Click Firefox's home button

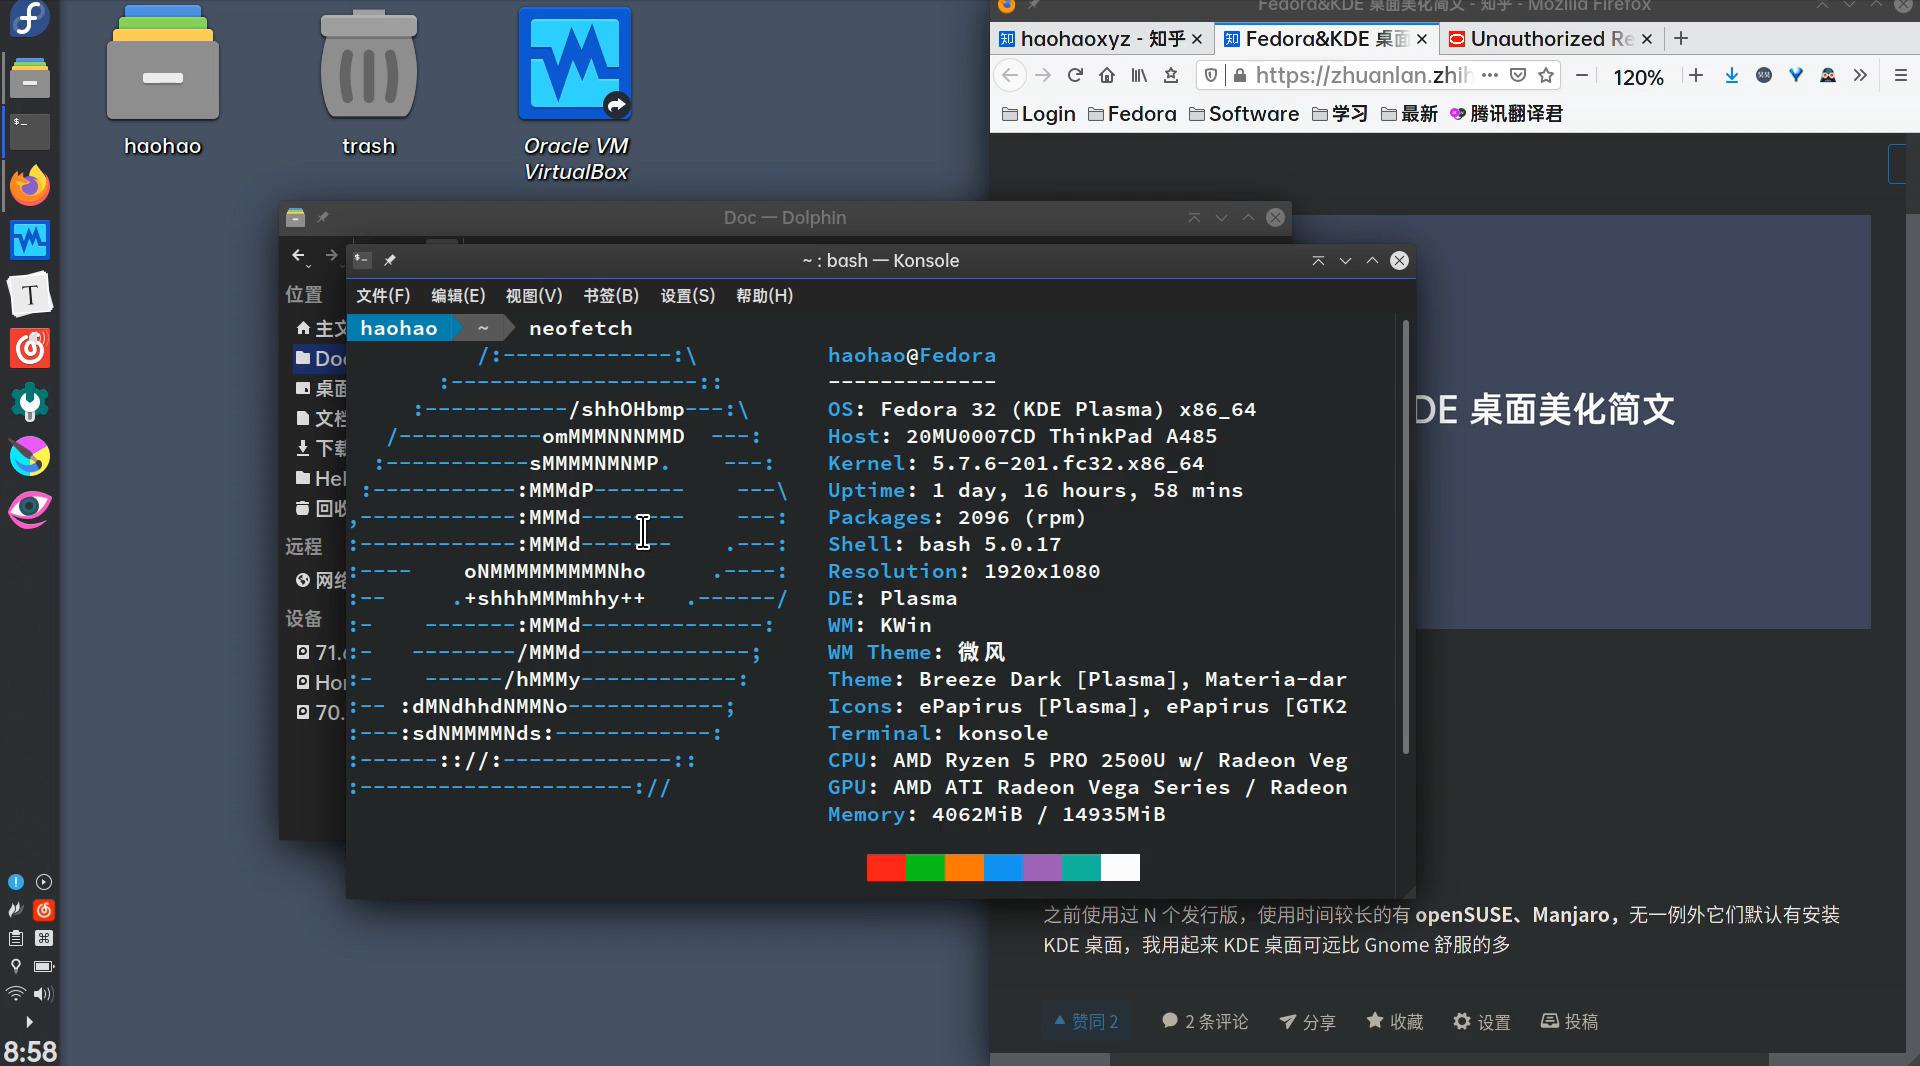(x=1107, y=75)
